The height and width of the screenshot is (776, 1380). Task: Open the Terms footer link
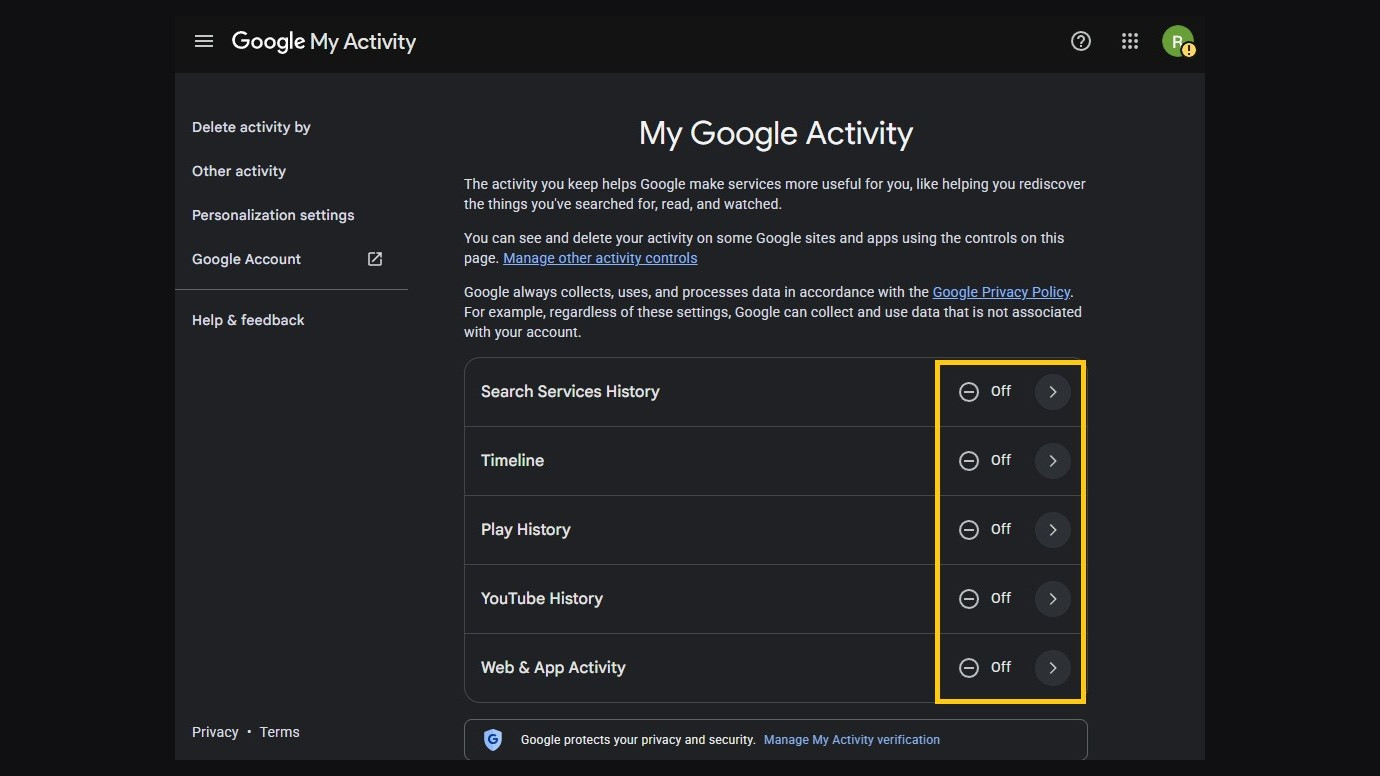(x=279, y=732)
